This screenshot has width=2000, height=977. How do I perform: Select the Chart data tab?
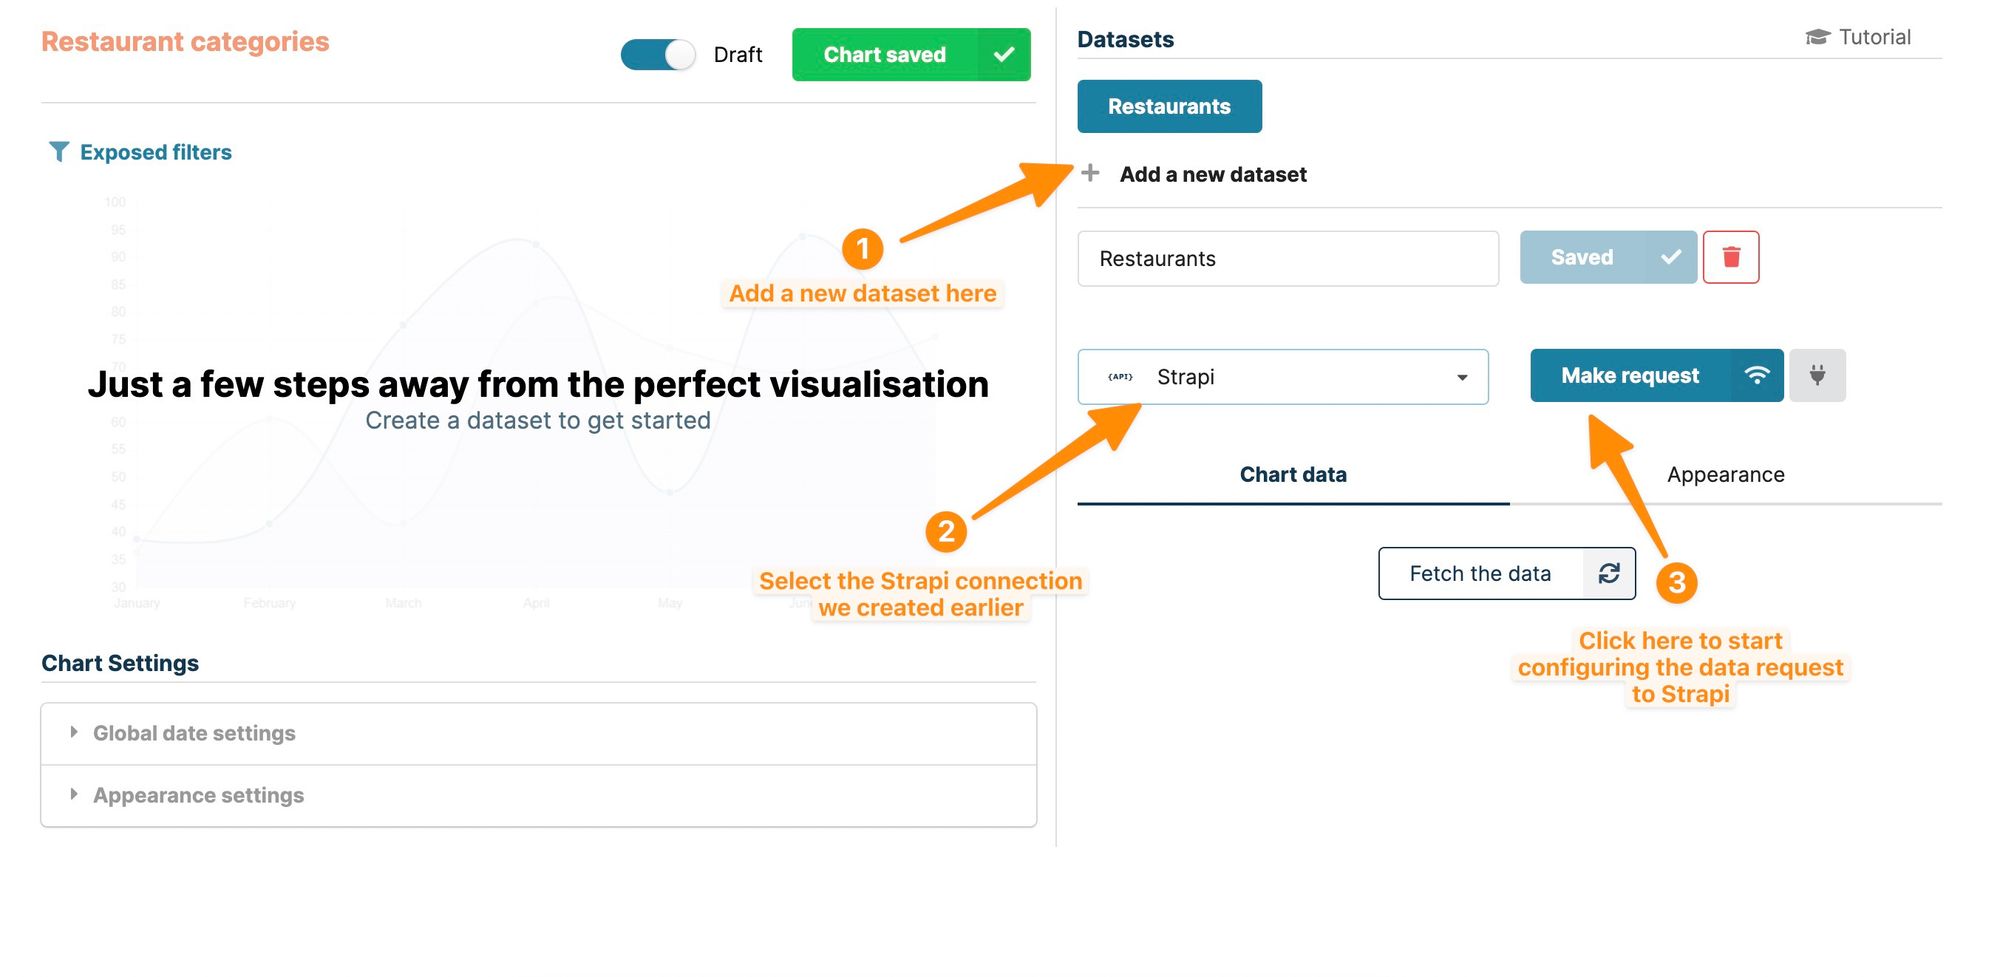(x=1293, y=475)
